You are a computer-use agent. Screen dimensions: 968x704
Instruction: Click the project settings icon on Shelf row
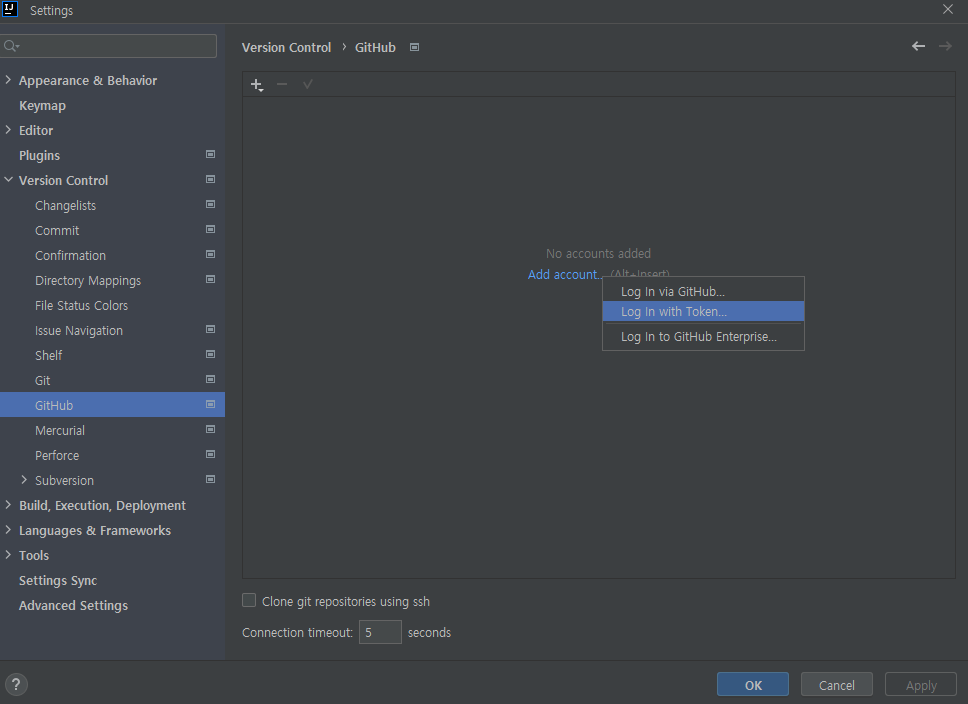[211, 354]
